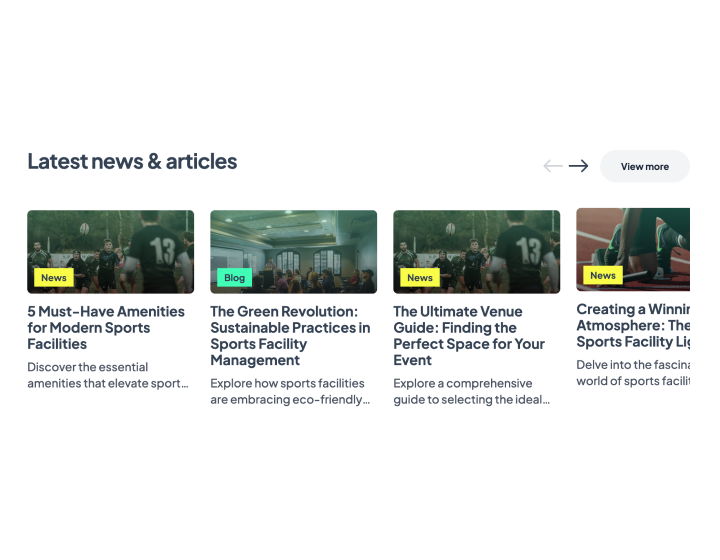Open the Green Revolution article thumbnail

pyautogui.click(x=293, y=252)
